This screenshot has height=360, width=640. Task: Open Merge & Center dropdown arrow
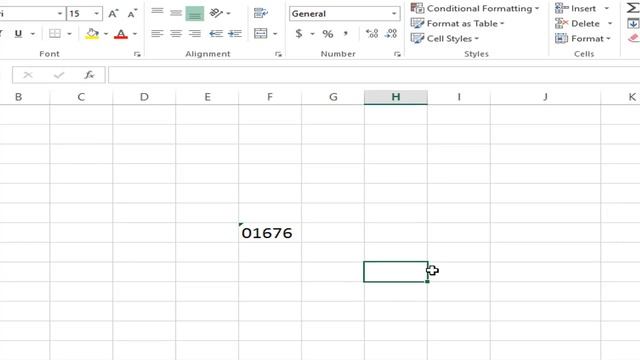[x=275, y=34]
